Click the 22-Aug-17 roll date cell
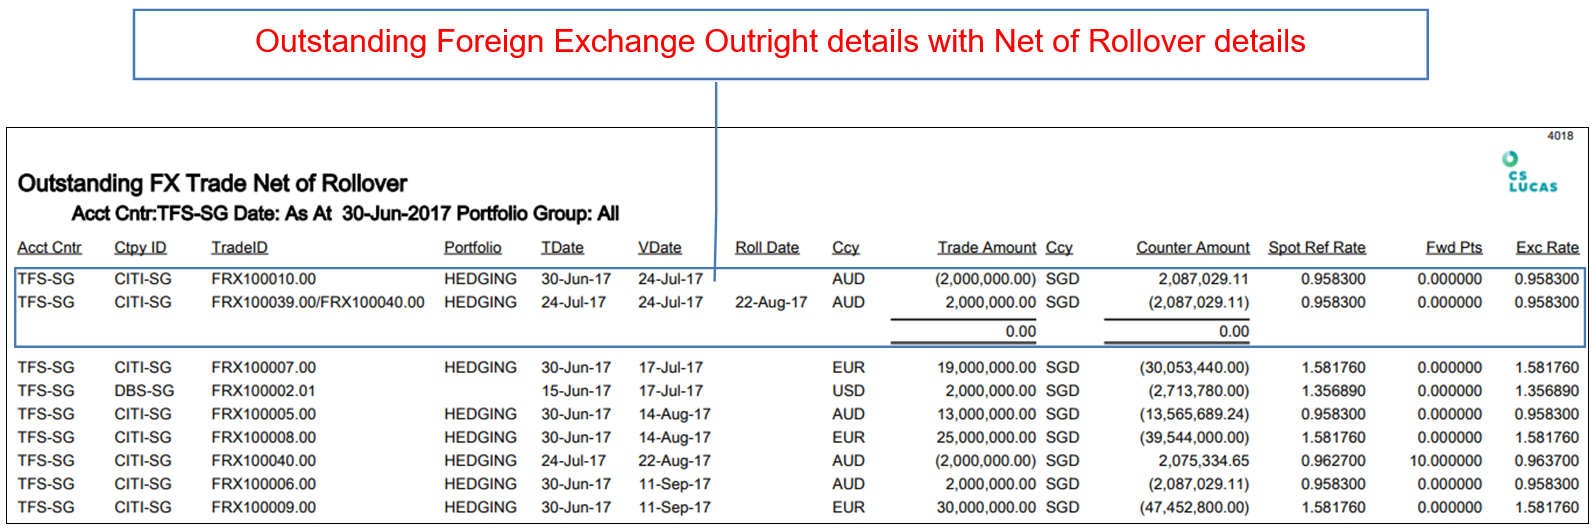This screenshot has width=1593, height=528. 771,302
